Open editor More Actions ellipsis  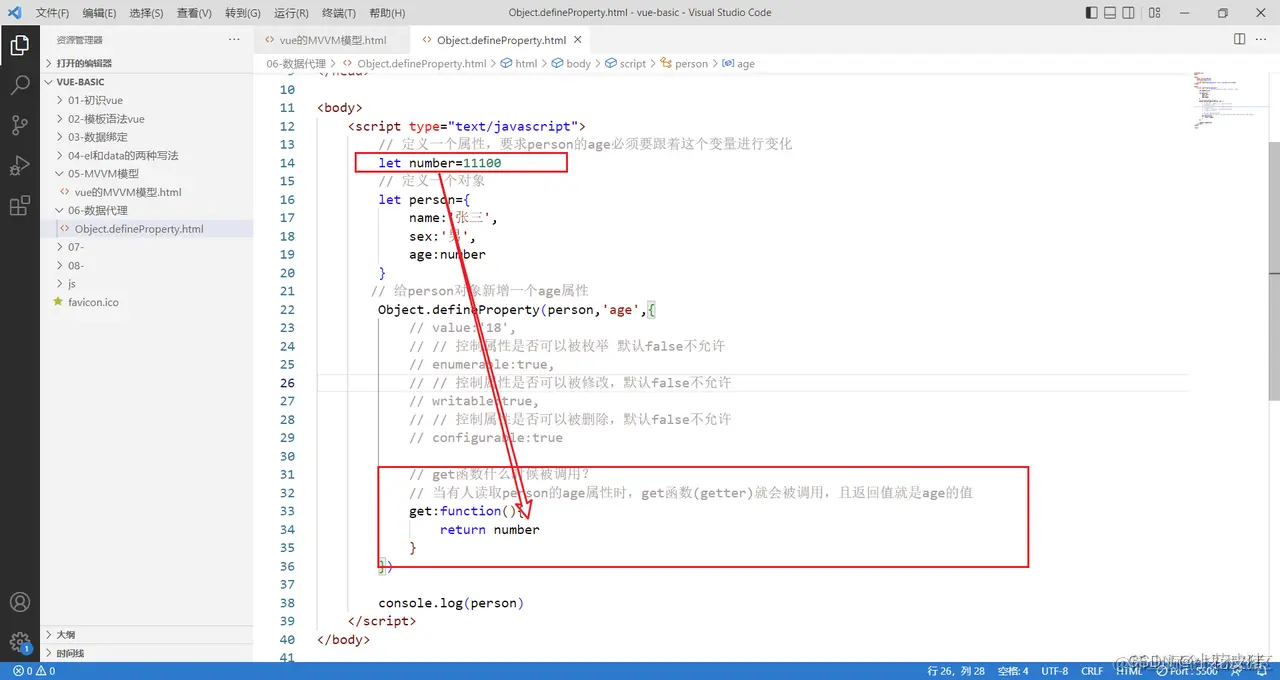coord(1261,39)
